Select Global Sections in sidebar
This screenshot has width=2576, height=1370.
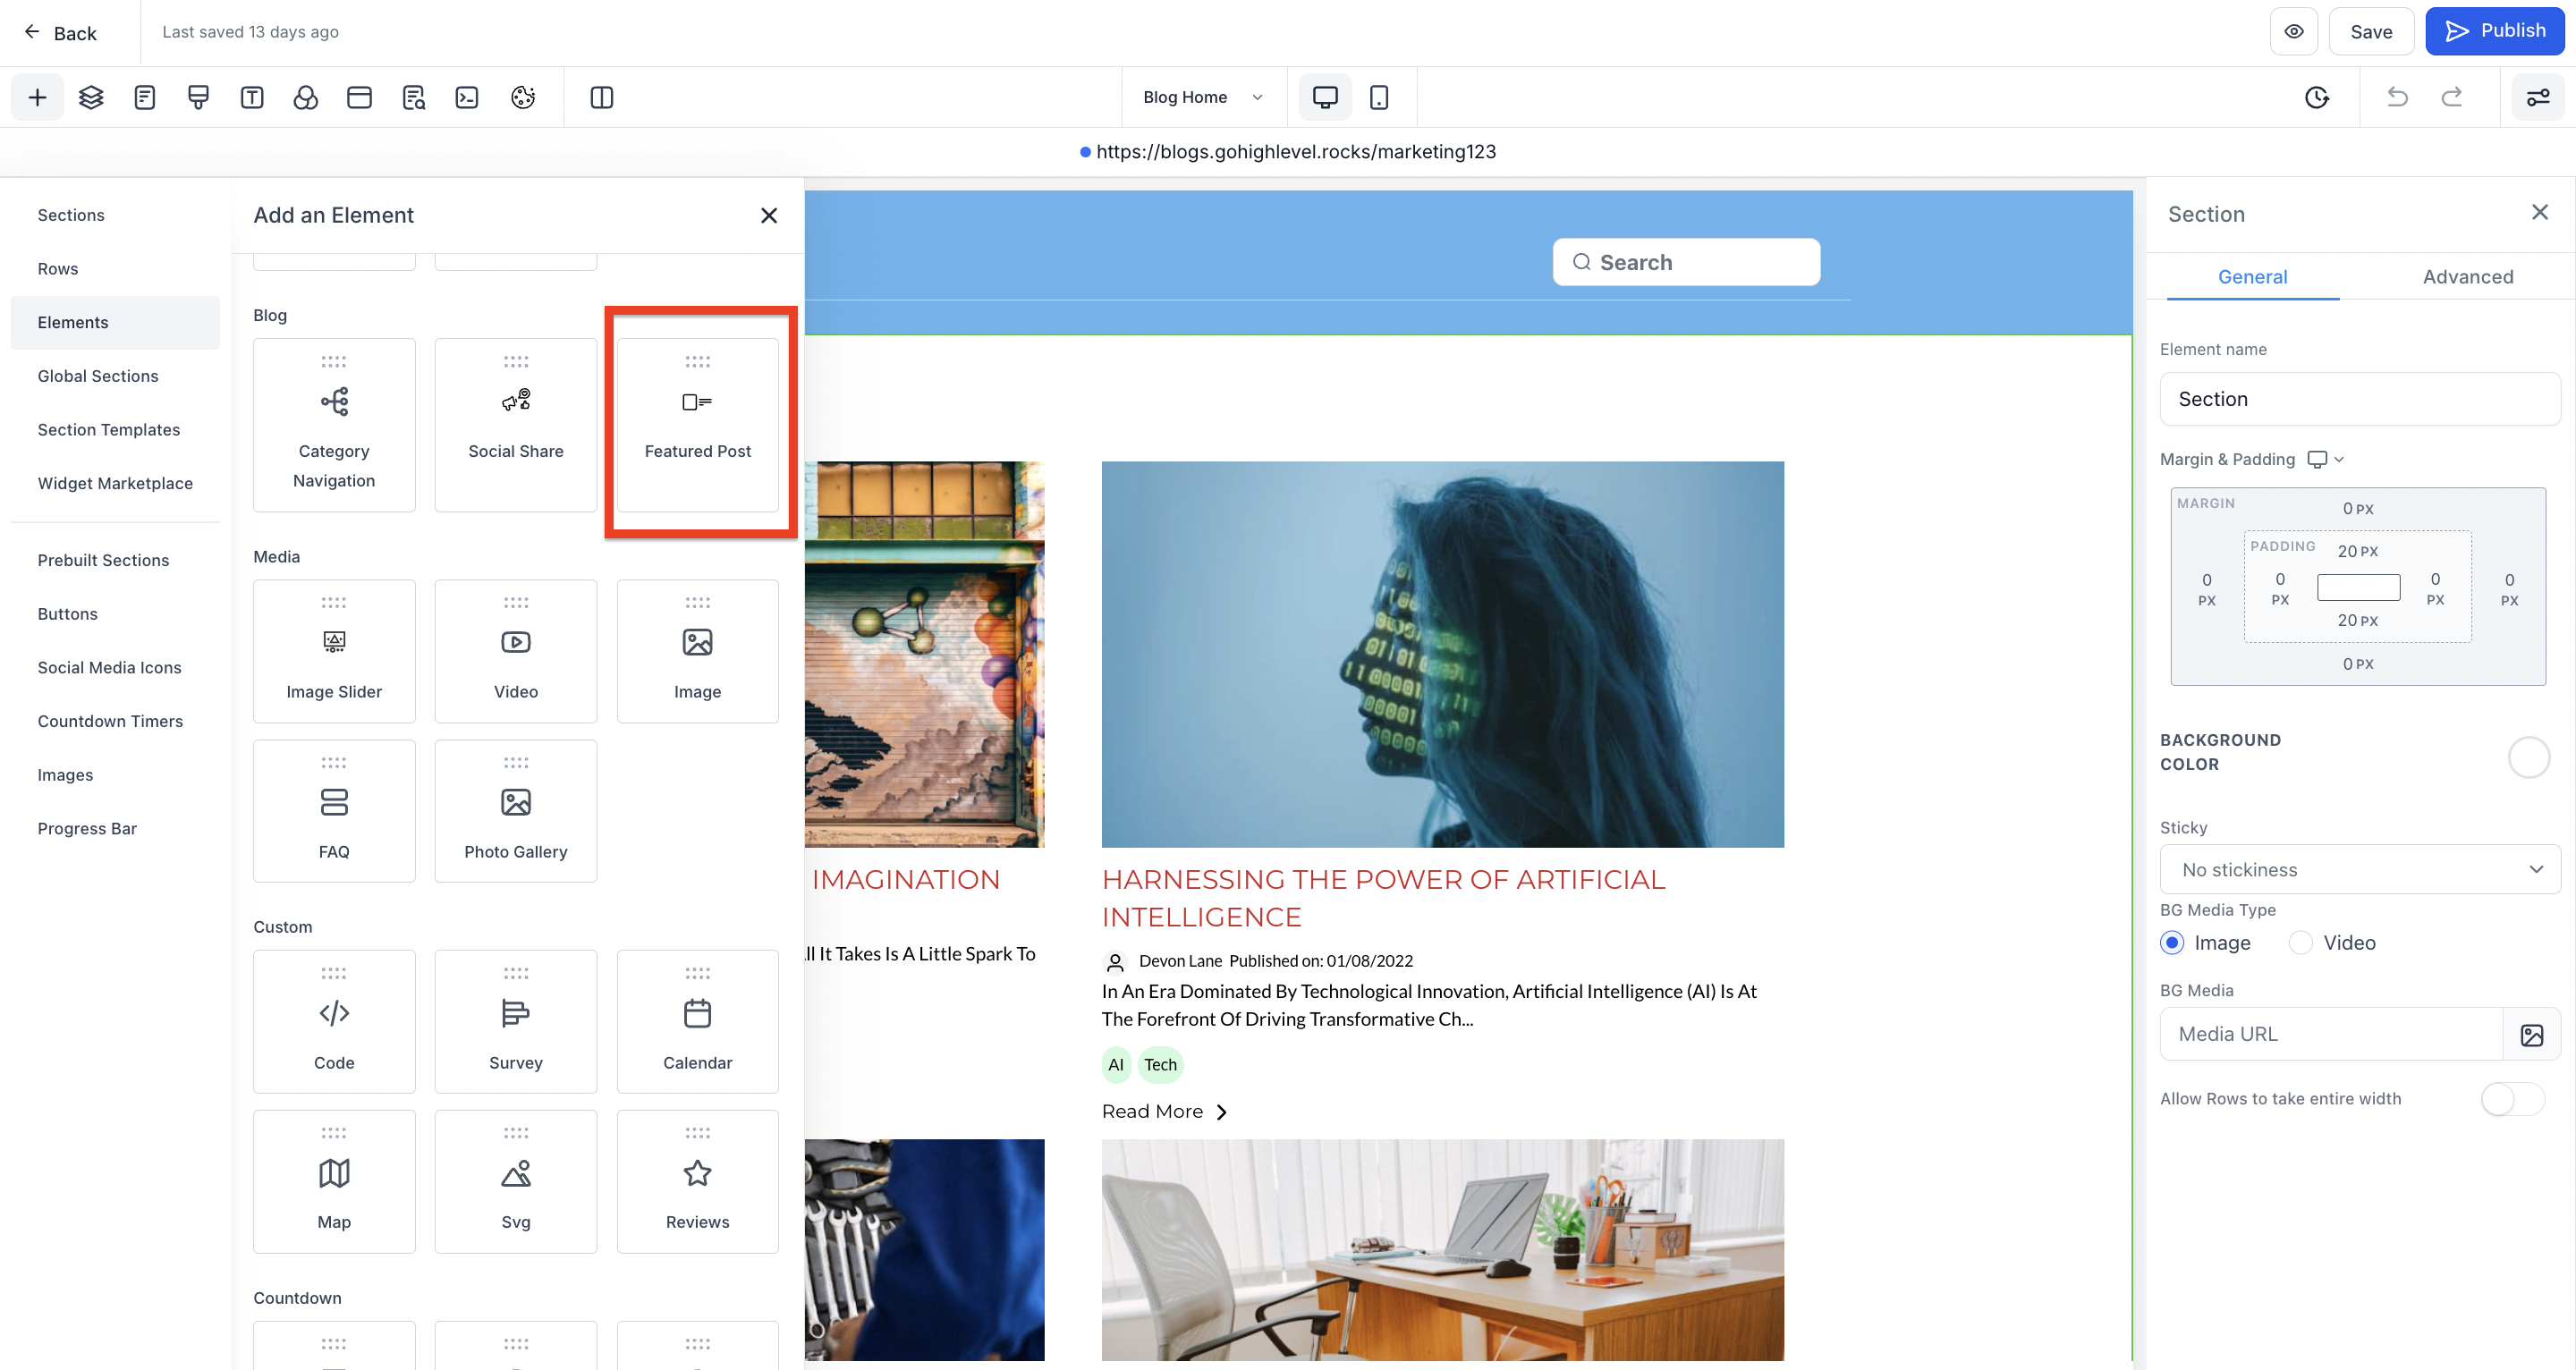pyautogui.click(x=98, y=376)
